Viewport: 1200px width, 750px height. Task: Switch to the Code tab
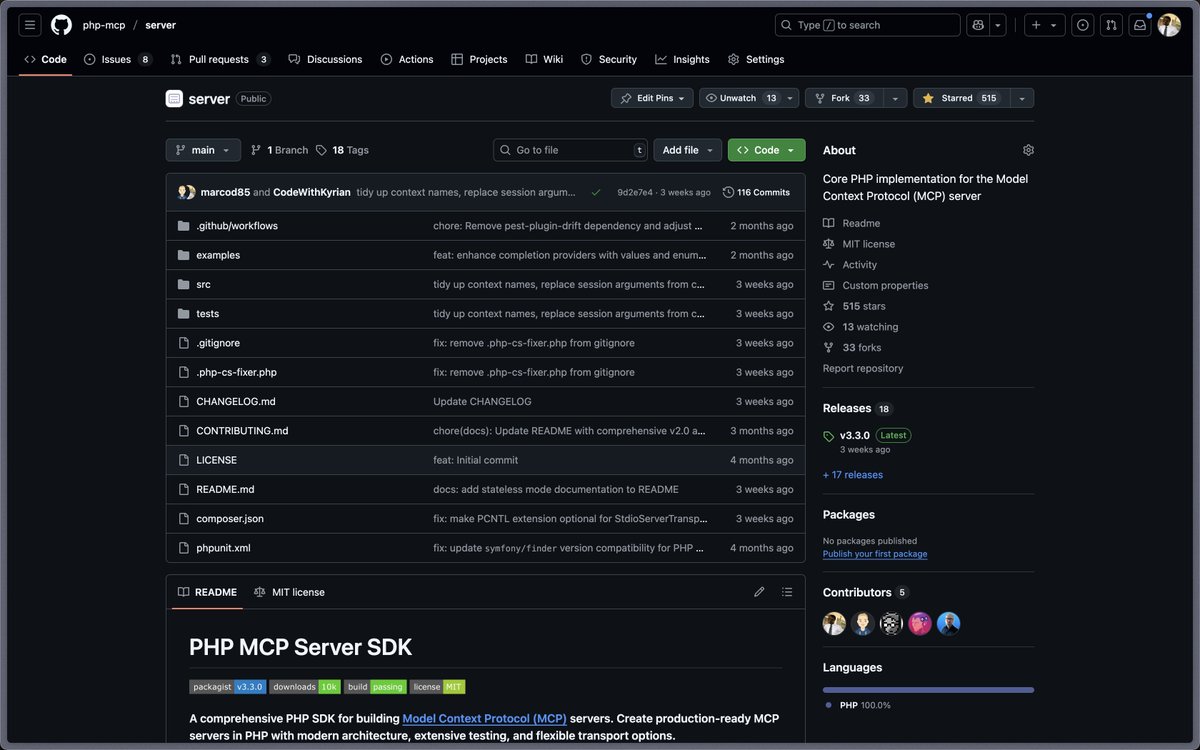[45, 59]
